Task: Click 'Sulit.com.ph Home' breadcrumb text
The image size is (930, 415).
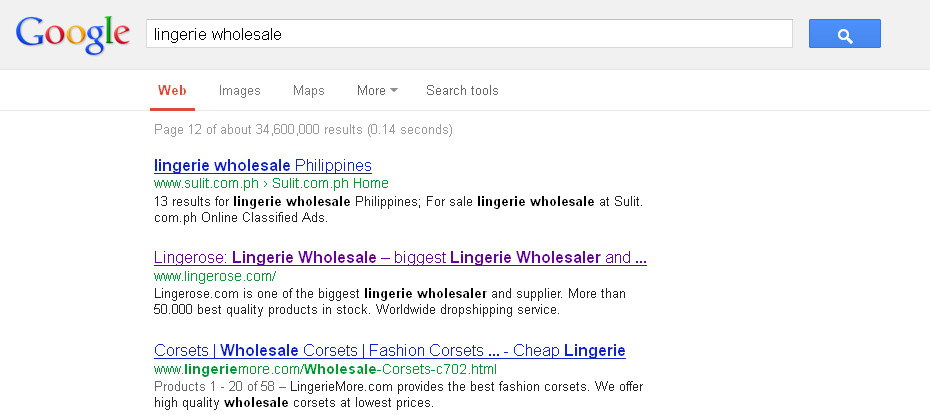Action: tap(330, 183)
